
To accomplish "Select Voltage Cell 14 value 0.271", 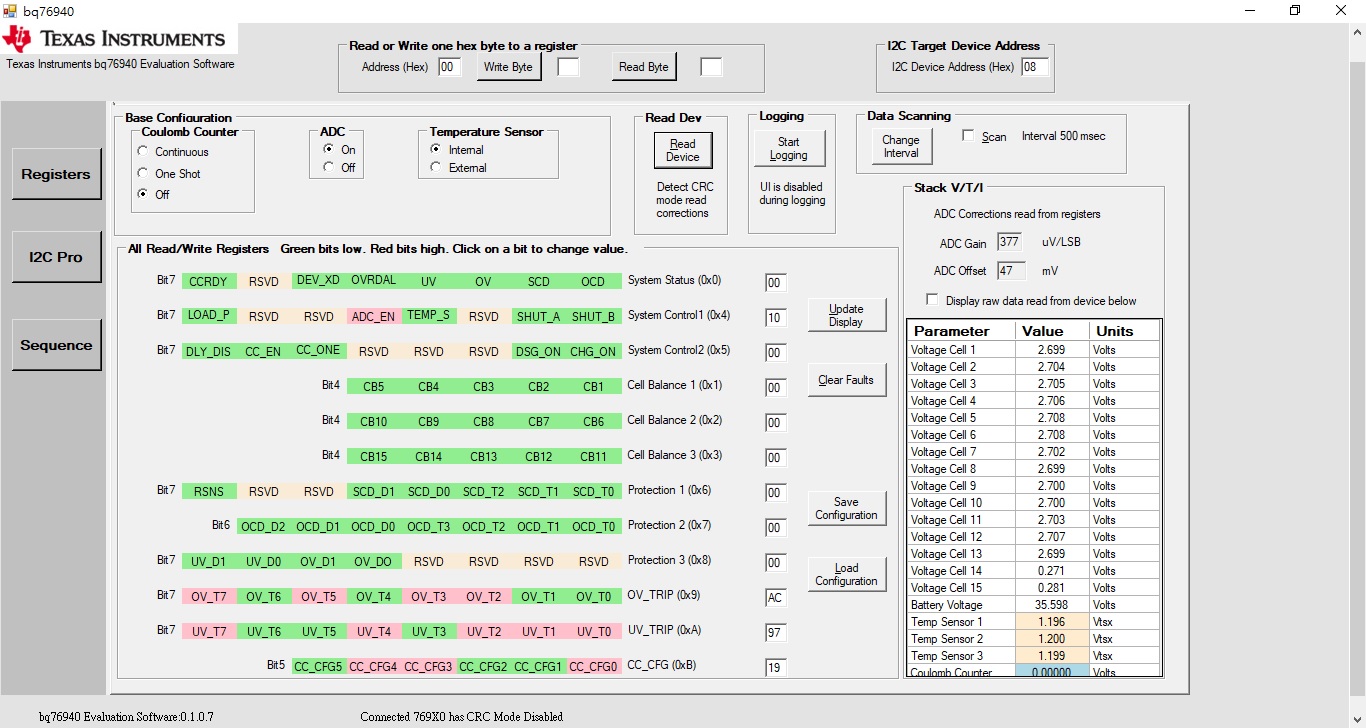I will [1052, 571].
